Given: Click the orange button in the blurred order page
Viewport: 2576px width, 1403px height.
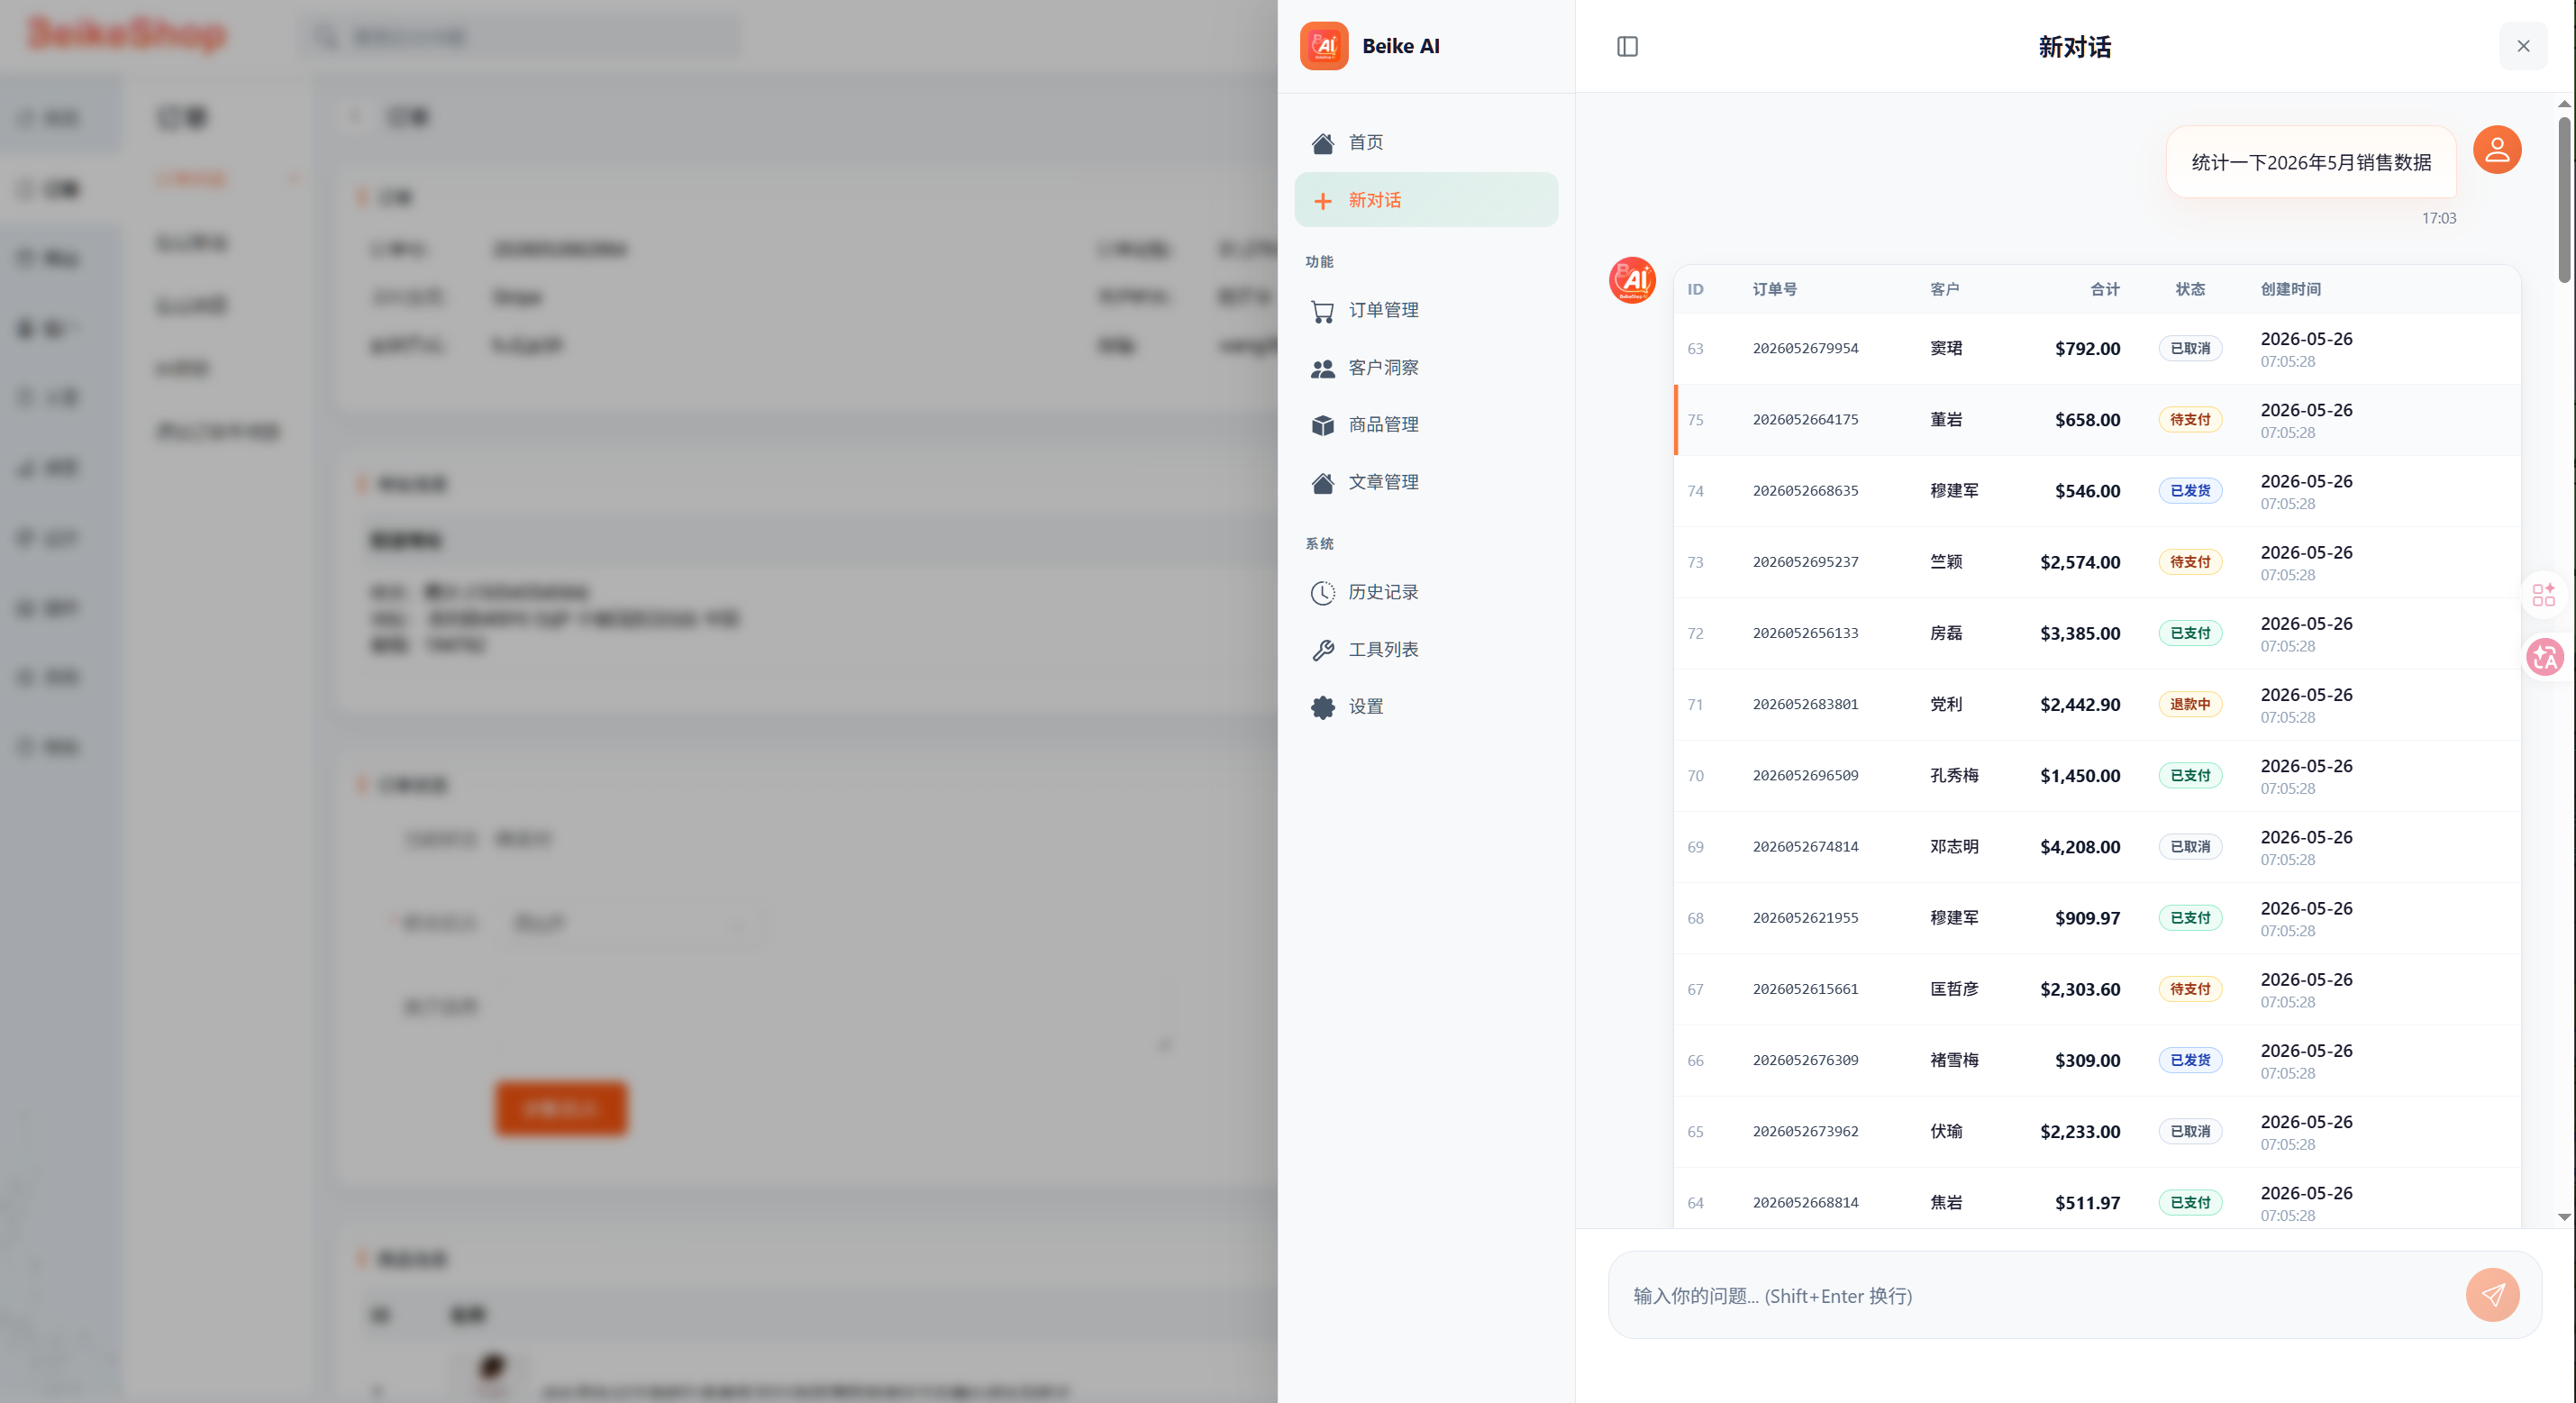Looking at the screenshot, I should 560,1107.
